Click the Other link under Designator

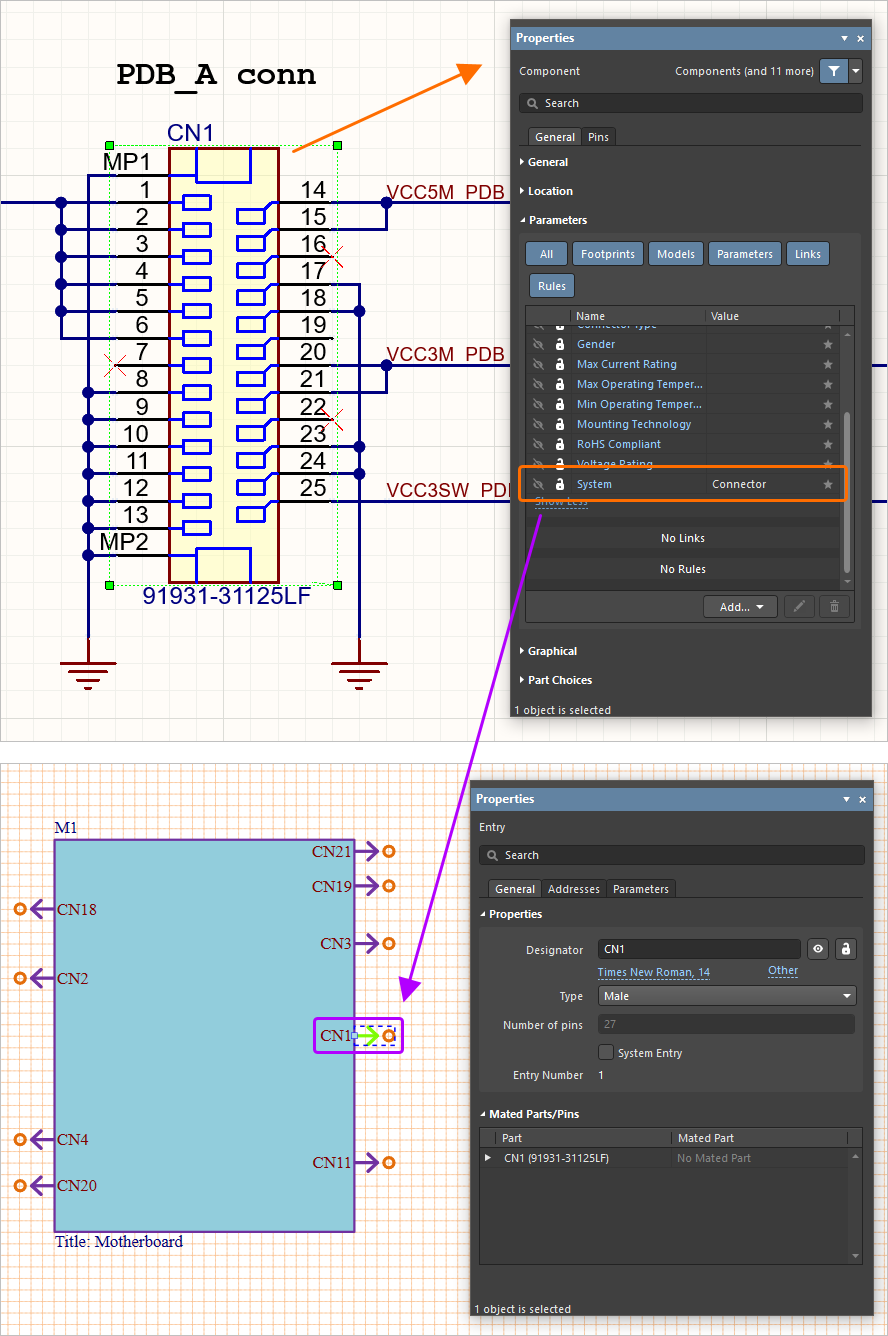pyautogui.click(x=783, y=970)
